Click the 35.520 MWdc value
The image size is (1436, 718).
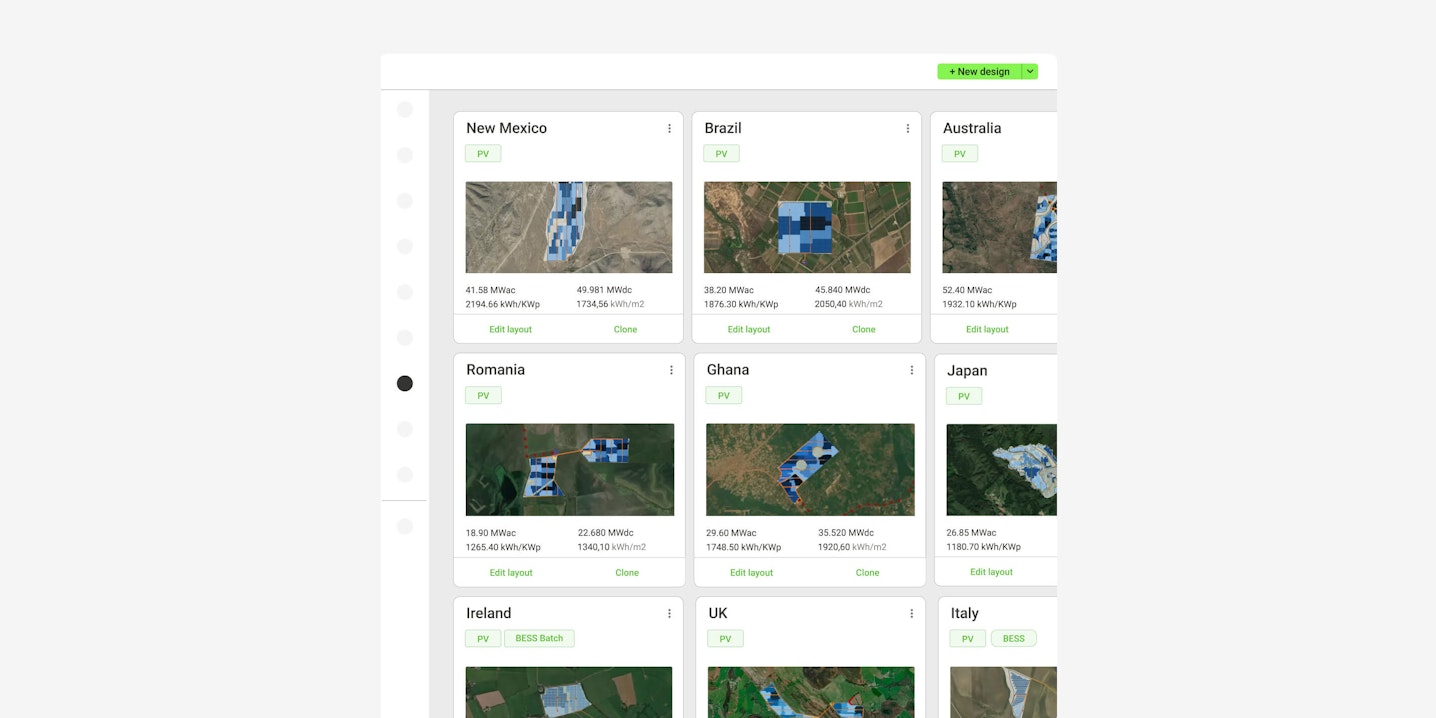(x=846, y=533)
